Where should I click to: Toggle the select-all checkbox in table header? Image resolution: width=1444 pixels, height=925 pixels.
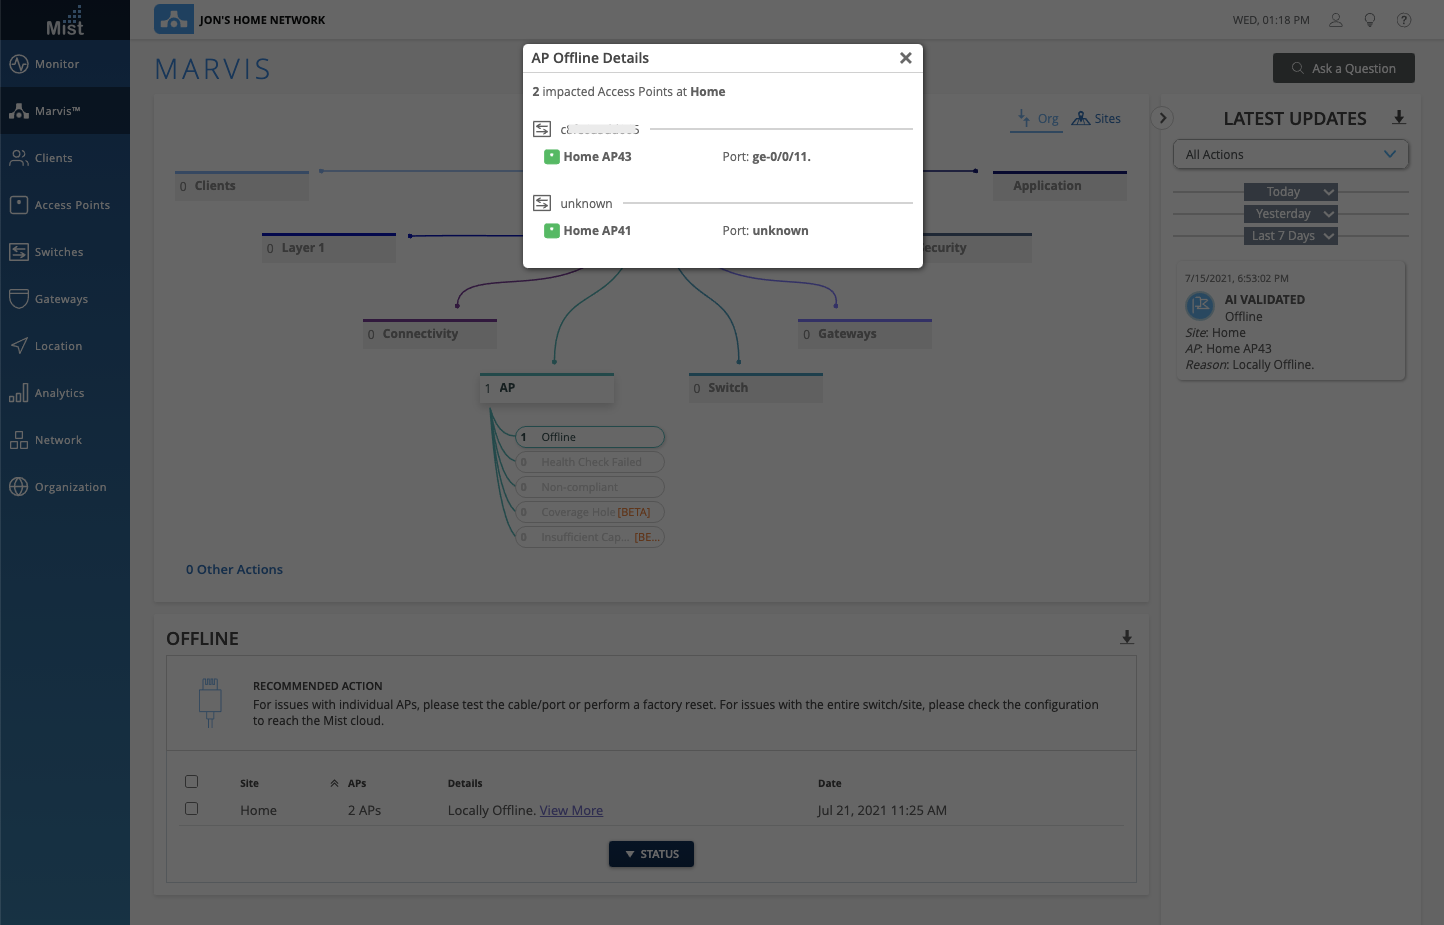pos(192,782)
